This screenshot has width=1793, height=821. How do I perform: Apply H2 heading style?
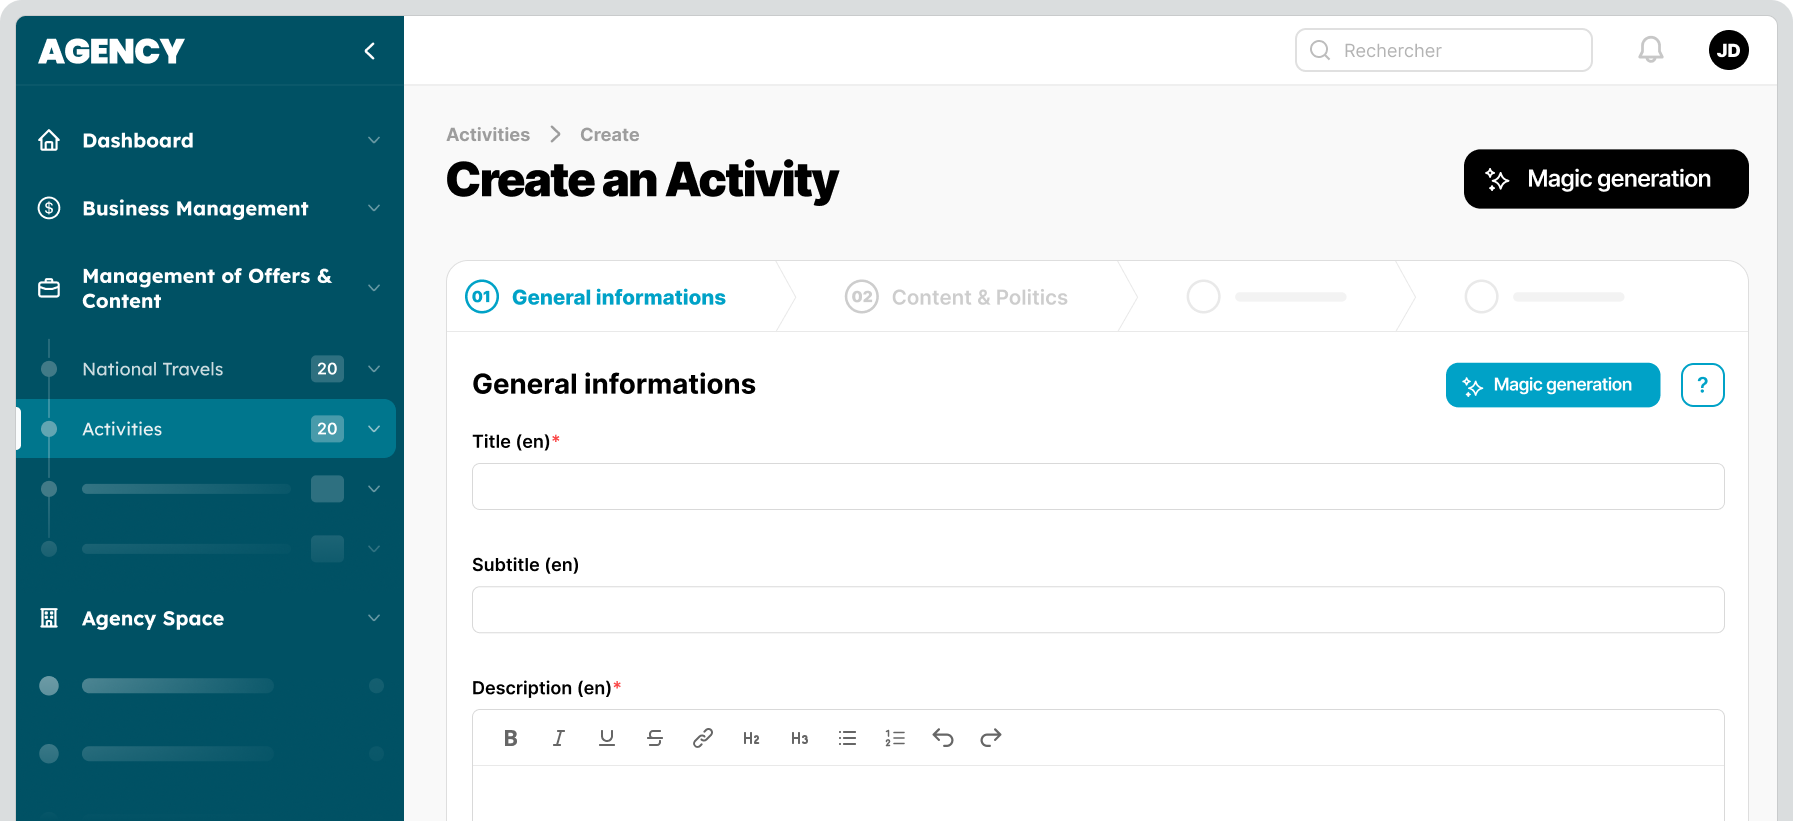751,738
